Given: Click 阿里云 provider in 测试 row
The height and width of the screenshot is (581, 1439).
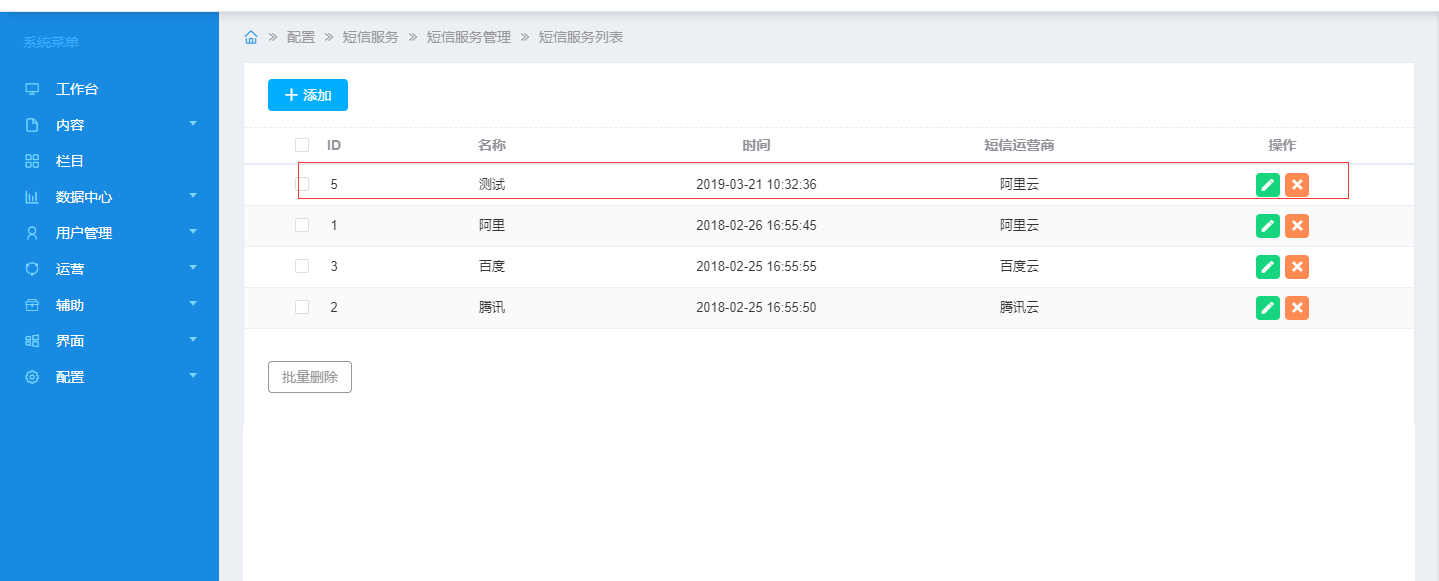Looking at the screenshot, I should click(1019, 185).
